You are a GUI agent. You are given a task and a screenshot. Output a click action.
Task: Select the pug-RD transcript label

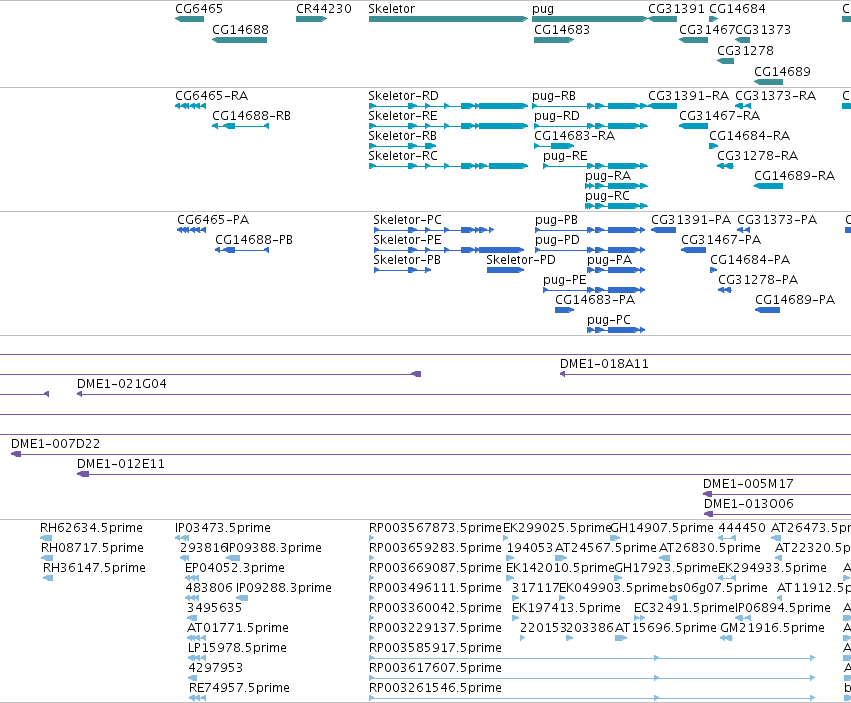557,116
